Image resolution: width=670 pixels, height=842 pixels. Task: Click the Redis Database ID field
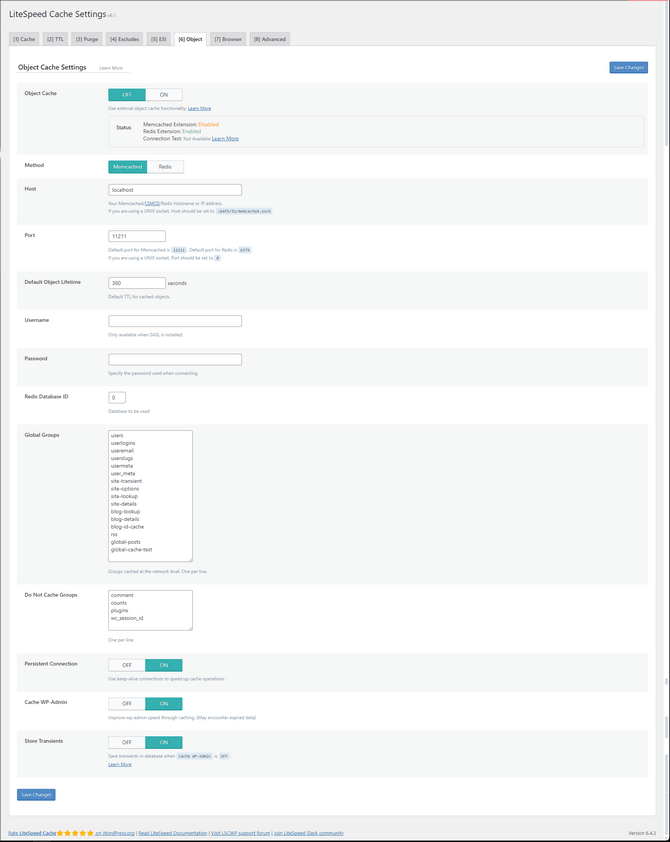(117, 398)
